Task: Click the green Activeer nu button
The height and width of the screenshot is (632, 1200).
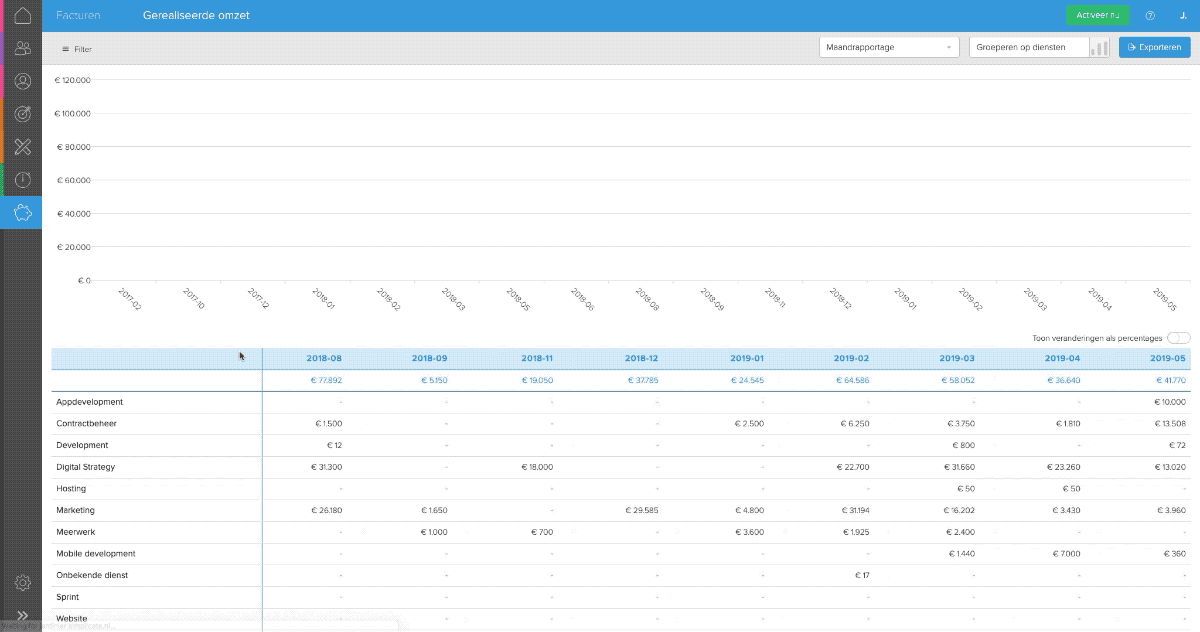Action: click(1097, 16)
